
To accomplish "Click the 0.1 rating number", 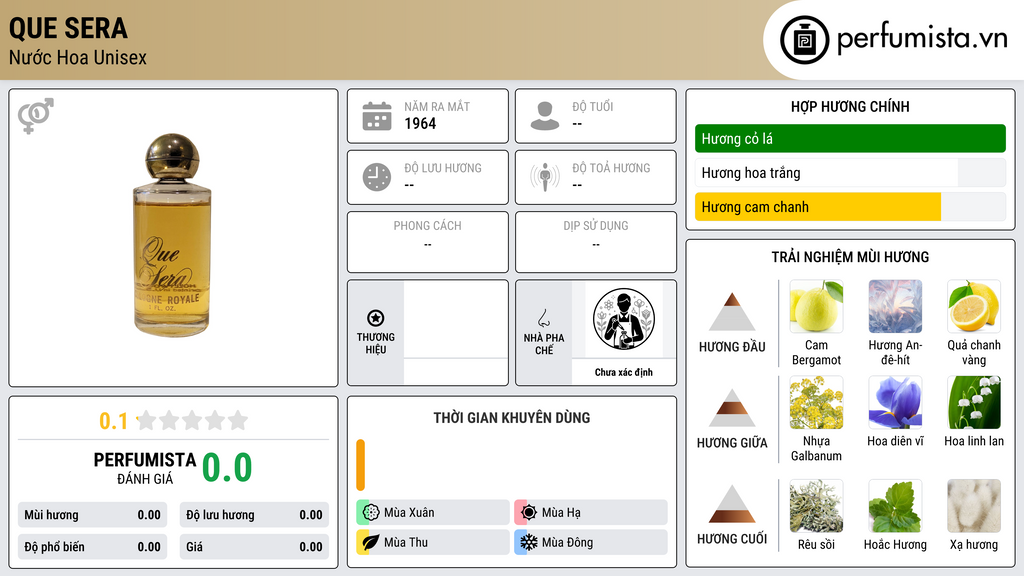I will [114, 421].
